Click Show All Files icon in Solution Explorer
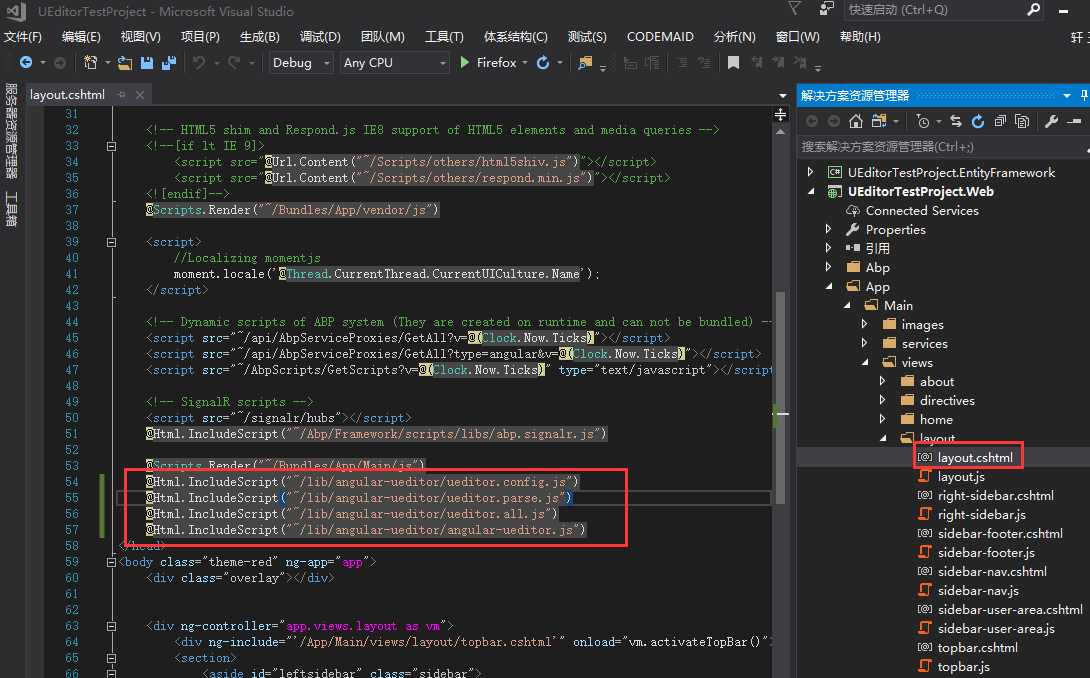The height and width of the screenshot is (678, 1090). (1022, 121)
